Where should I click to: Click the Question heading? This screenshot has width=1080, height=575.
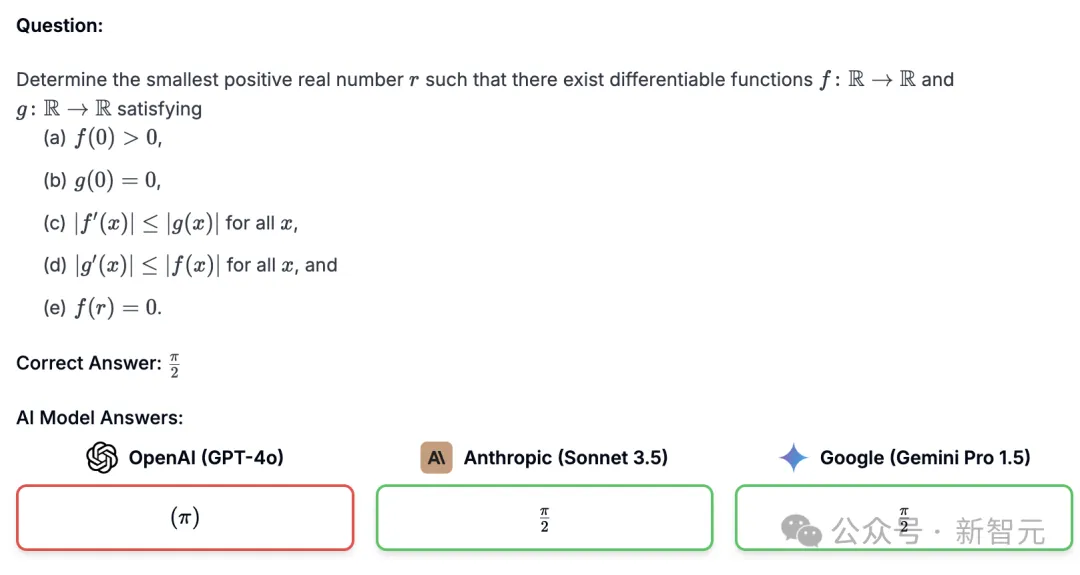click(x=60, y=25)
